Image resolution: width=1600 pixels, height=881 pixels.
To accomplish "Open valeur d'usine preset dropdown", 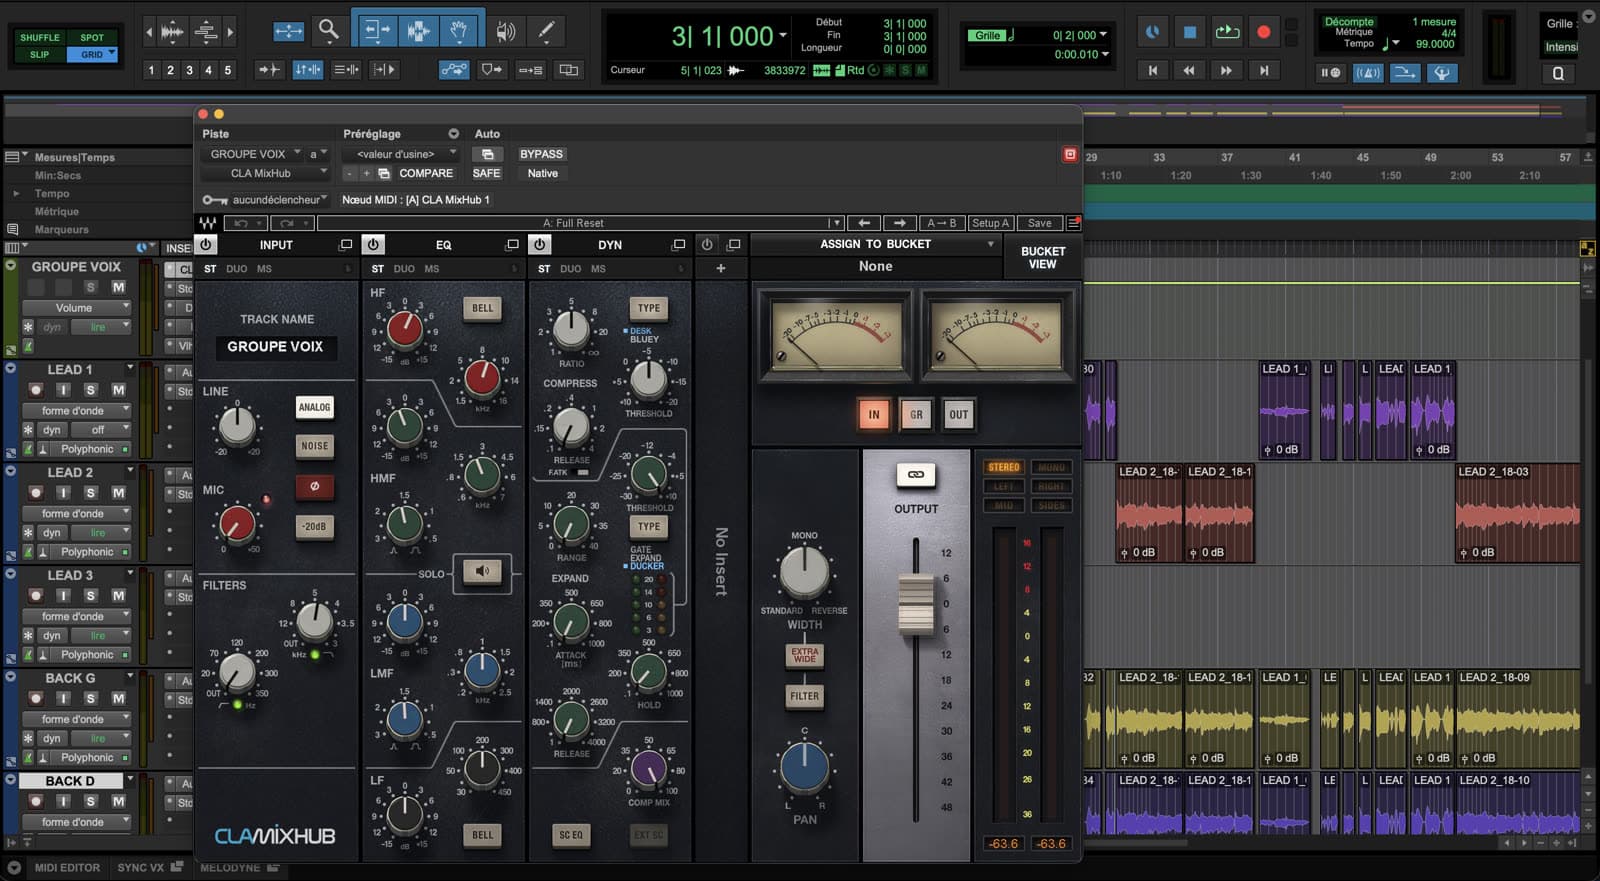I will pyautogui.click(x=400, y=154).
